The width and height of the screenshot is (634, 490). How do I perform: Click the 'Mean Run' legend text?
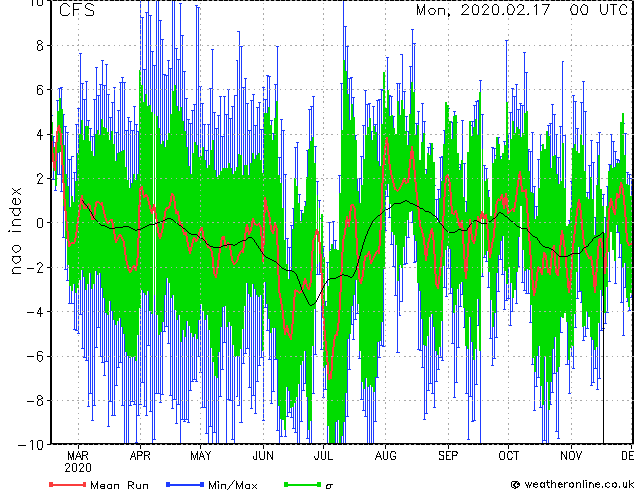pyautogui.click(x=119, y=485)
